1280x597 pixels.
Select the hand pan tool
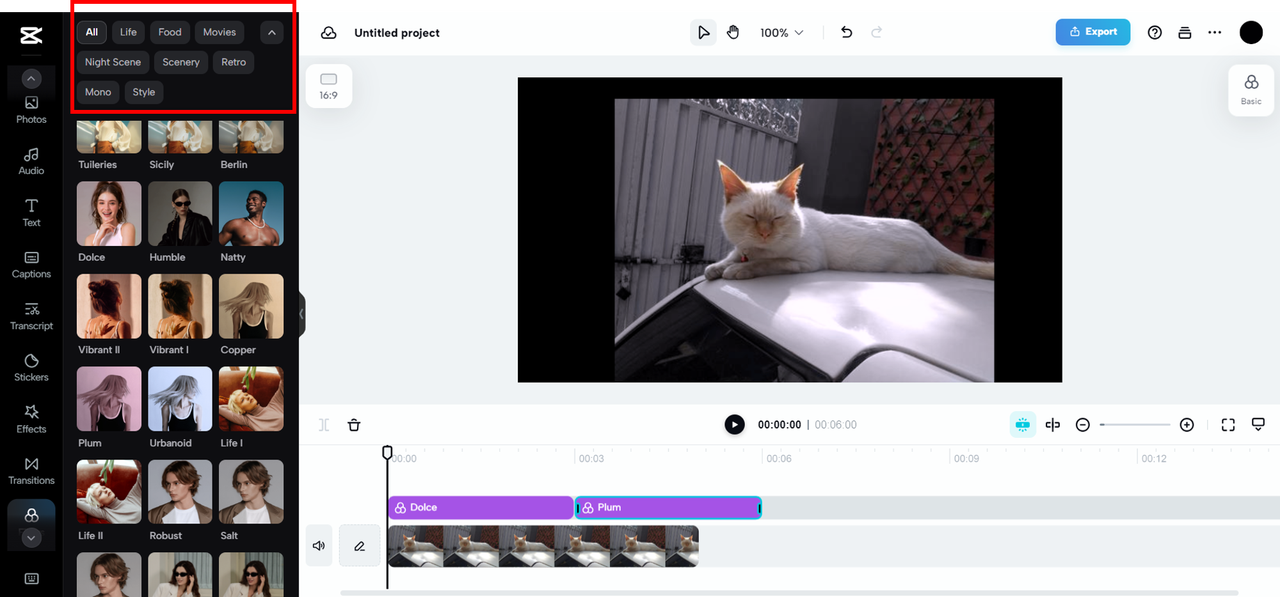pyautogui.click(x=733, y=33)
